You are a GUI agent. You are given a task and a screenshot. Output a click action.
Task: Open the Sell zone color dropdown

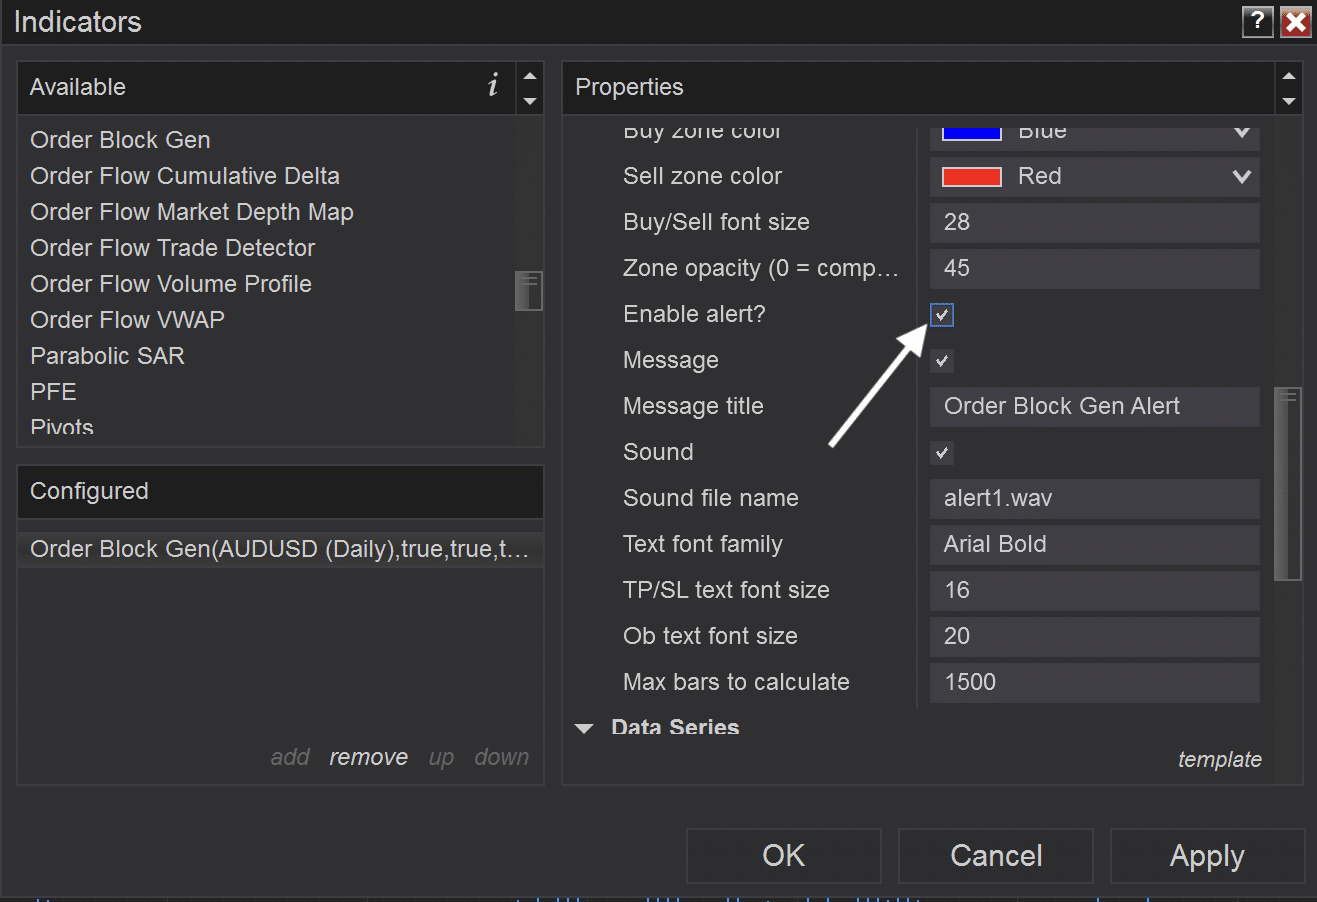click(1241, 177)
